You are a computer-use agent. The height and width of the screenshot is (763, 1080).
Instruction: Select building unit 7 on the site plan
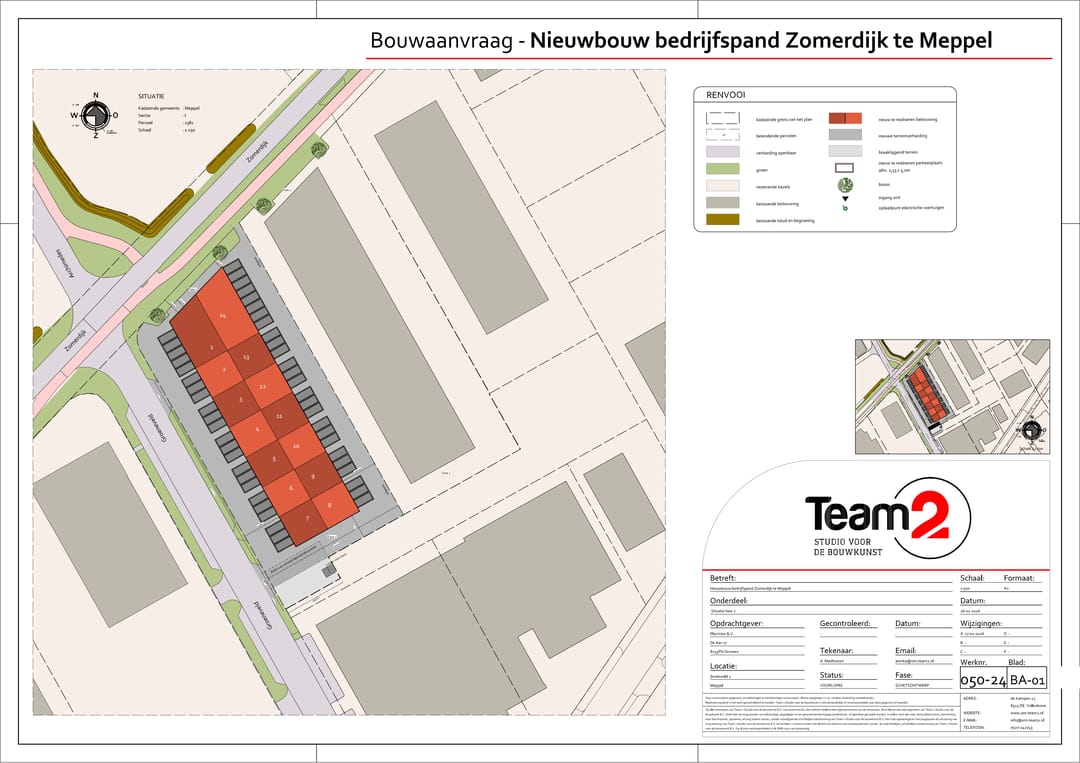[x=308, y=520]
